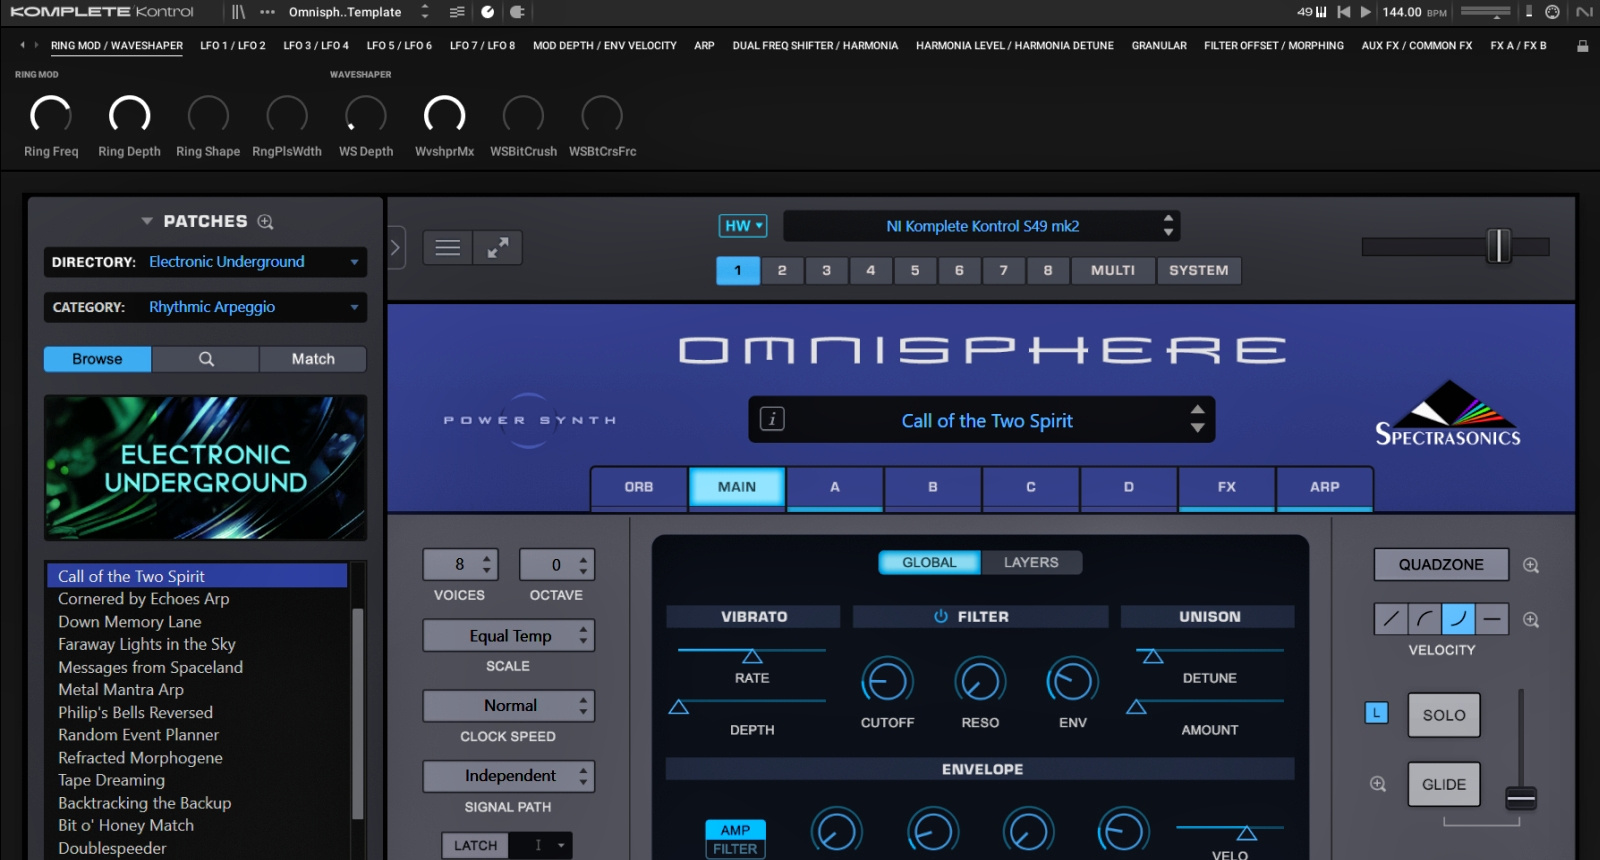Viewport: 1600px width, 860px height.
Task: Open the HW hardware dropdown
Action: [743, 226]
